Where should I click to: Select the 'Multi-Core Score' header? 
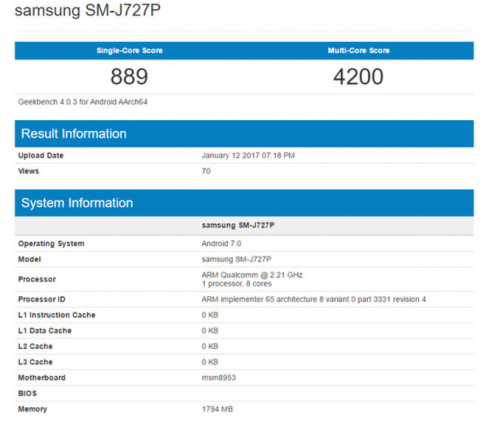[359, 51]
